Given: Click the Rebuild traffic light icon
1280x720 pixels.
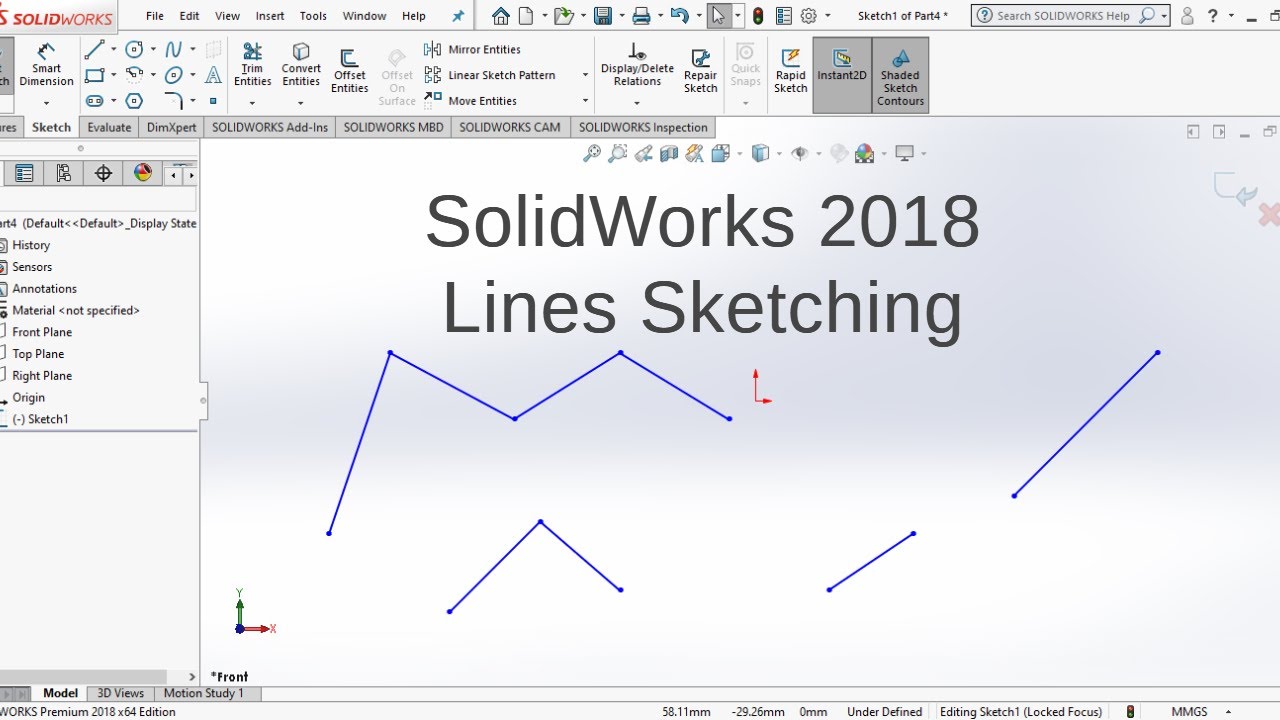Looking at the screenshot, I should (758, 16).
